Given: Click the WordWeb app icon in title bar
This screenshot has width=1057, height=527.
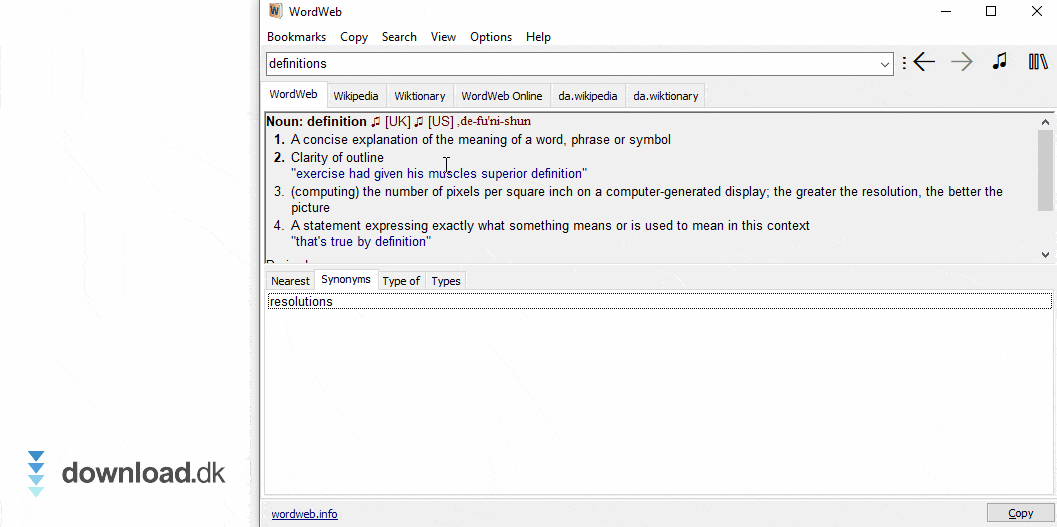Looking at the screenshot, I should tap(276, 11).
